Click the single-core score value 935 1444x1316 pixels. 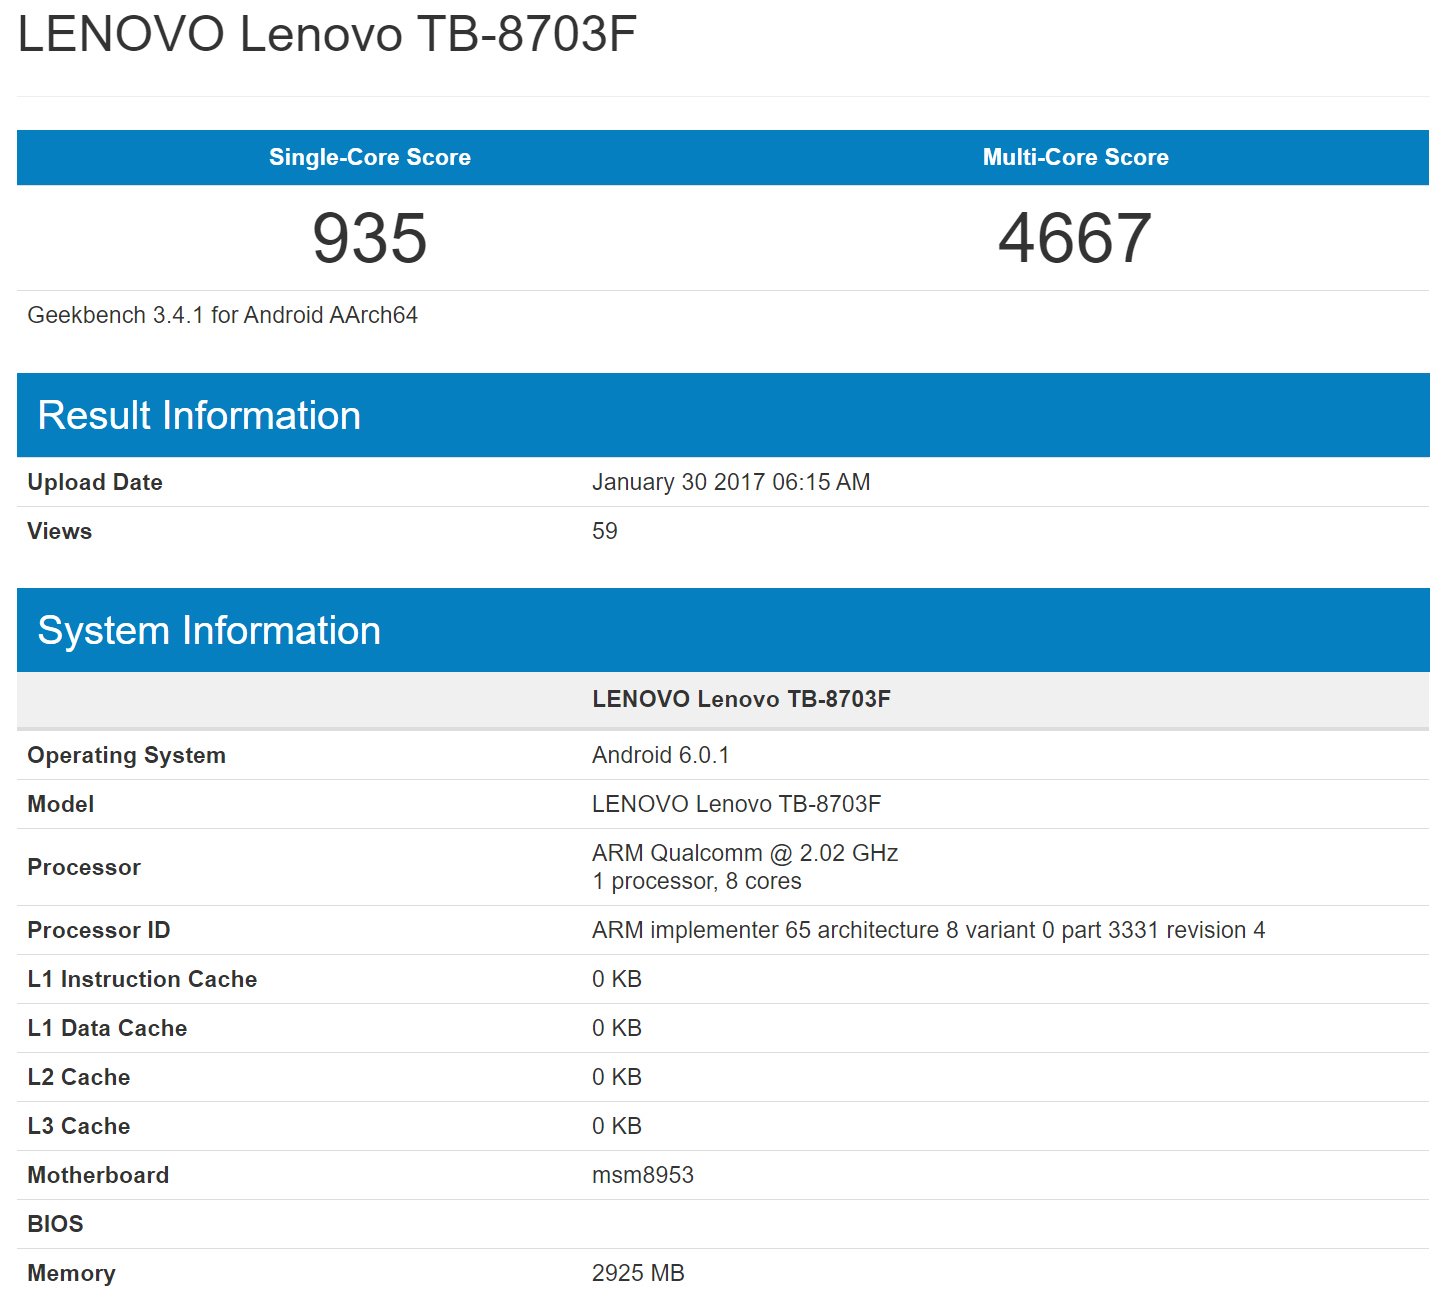coord(370,238)
